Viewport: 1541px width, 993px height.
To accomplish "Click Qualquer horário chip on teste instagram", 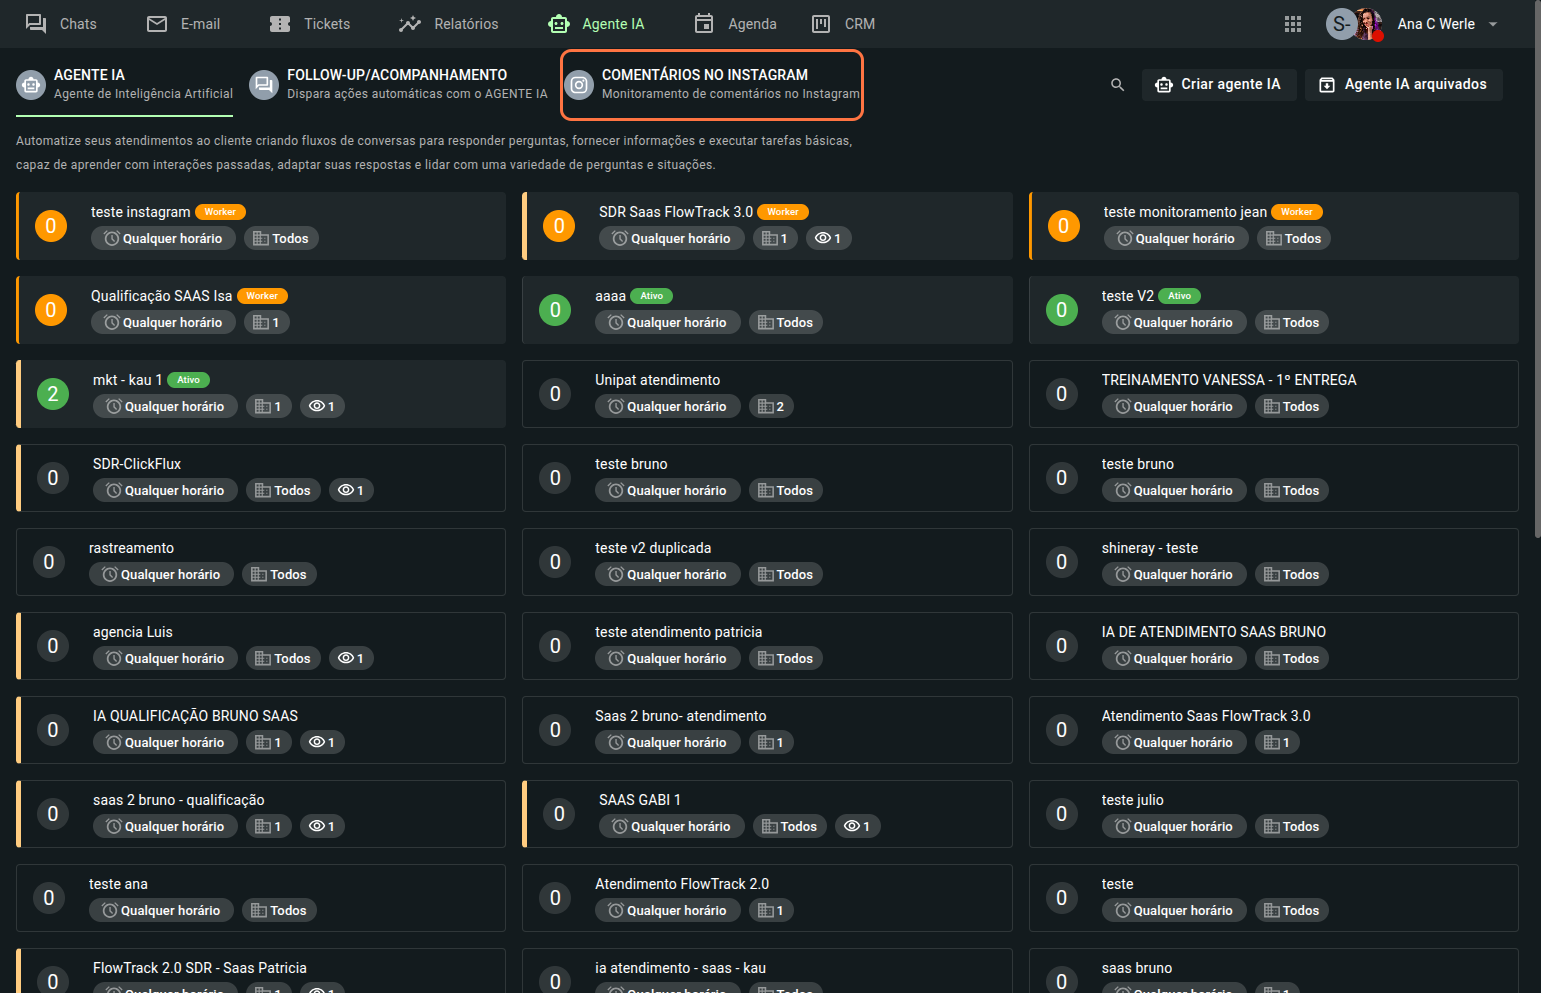I will (163, 238).
